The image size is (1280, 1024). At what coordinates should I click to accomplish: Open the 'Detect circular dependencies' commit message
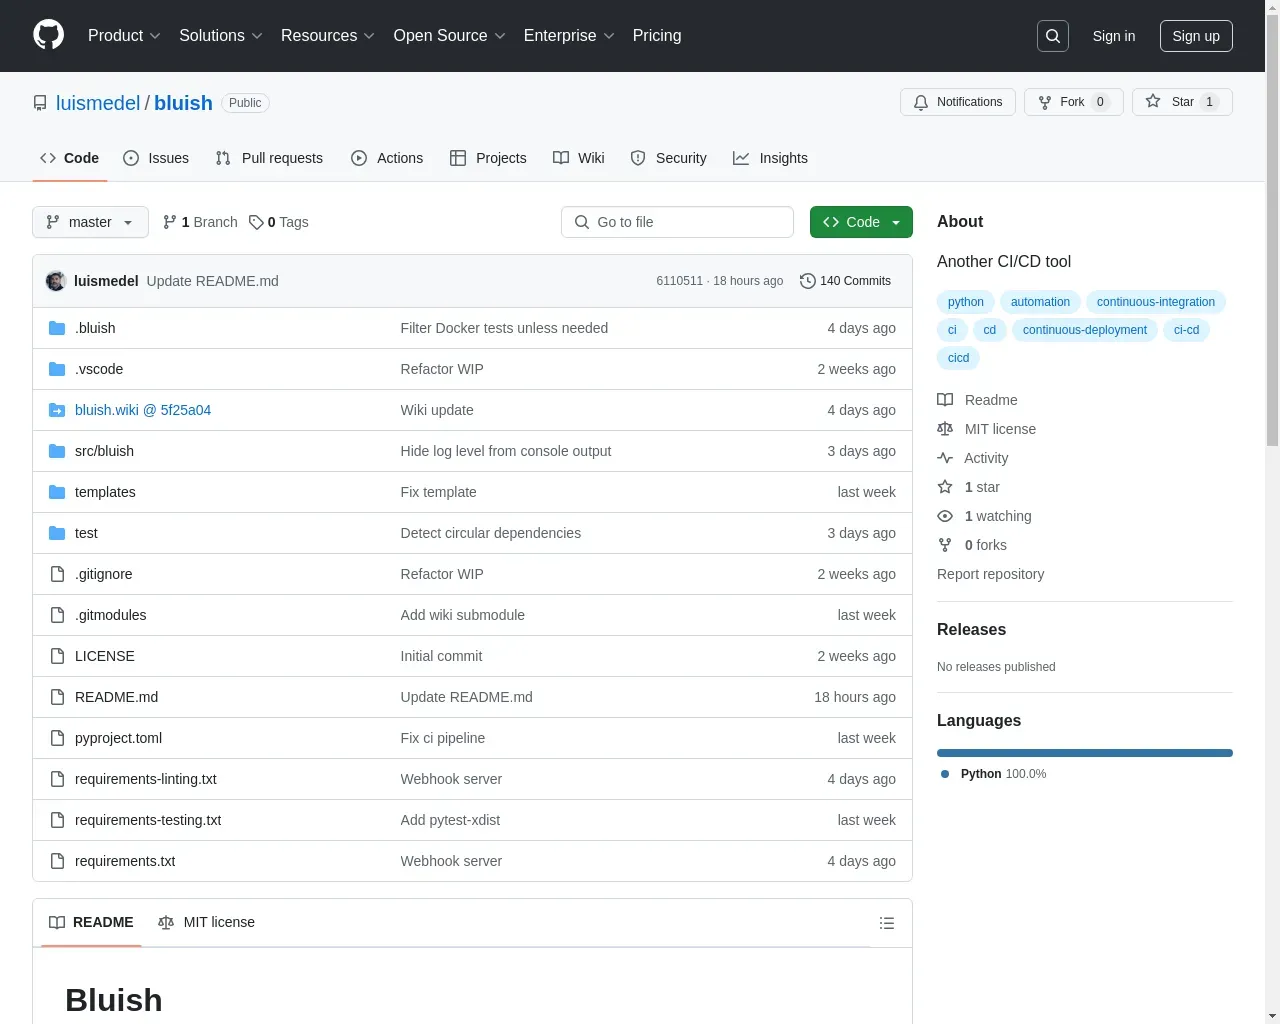pyautogui.click(x=491, y=533)
